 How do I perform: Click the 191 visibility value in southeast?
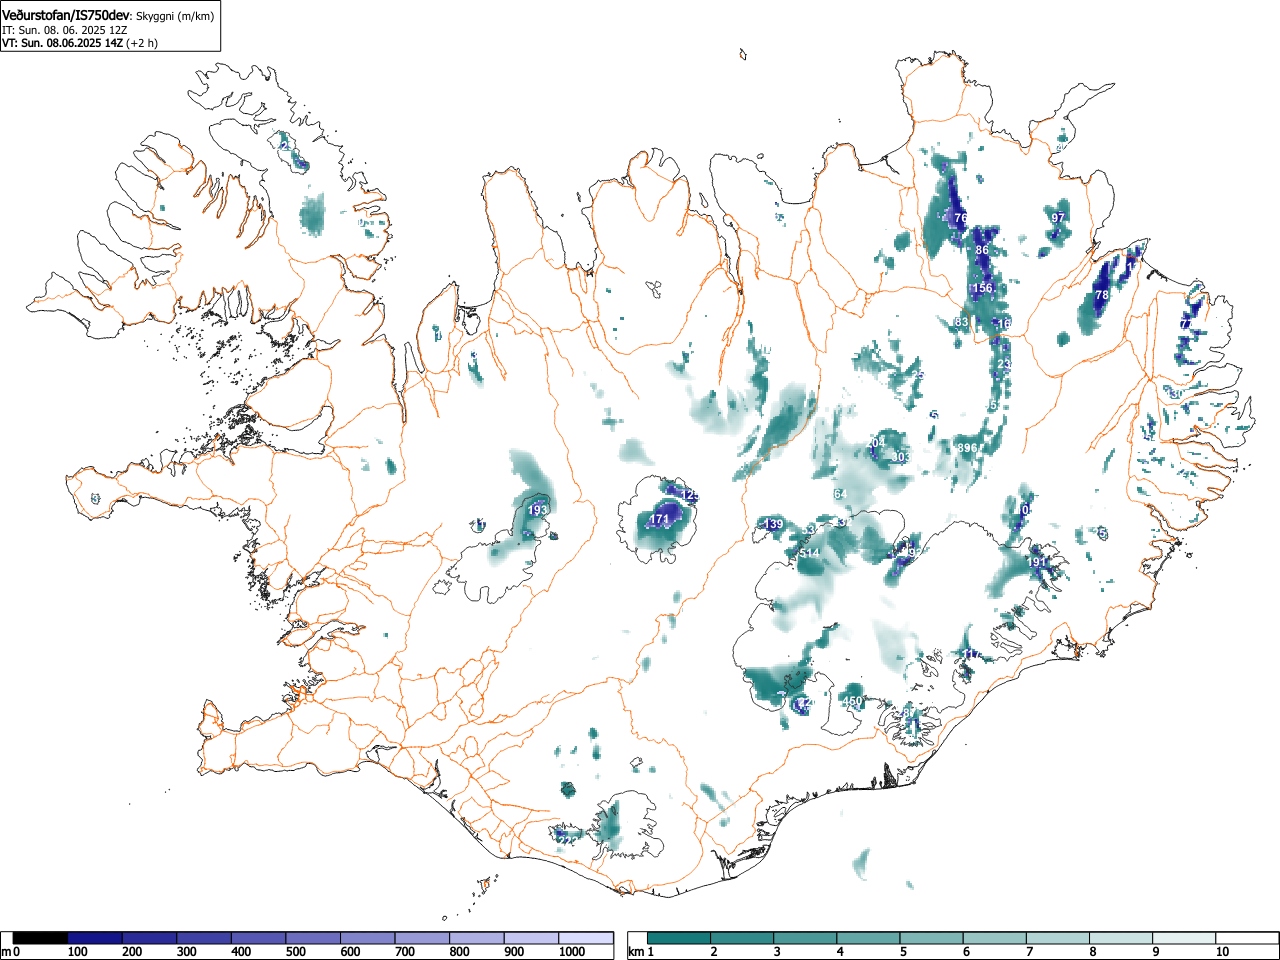[x=1036, y=562]
